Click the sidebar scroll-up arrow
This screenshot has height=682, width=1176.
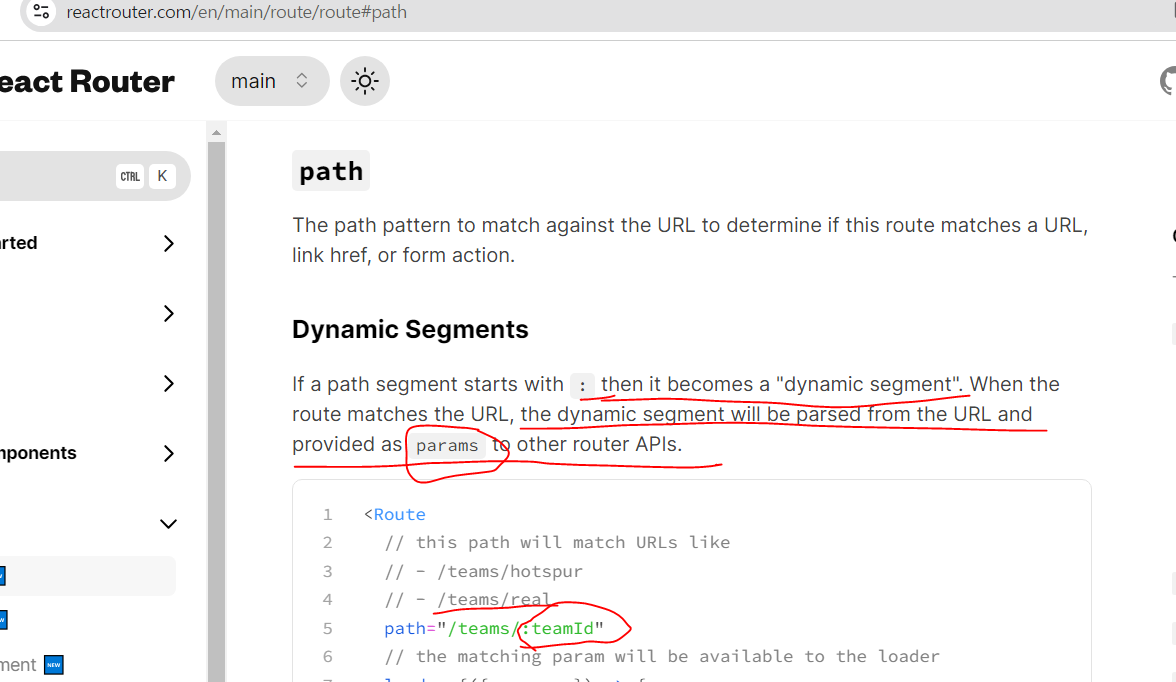point(216,133)
